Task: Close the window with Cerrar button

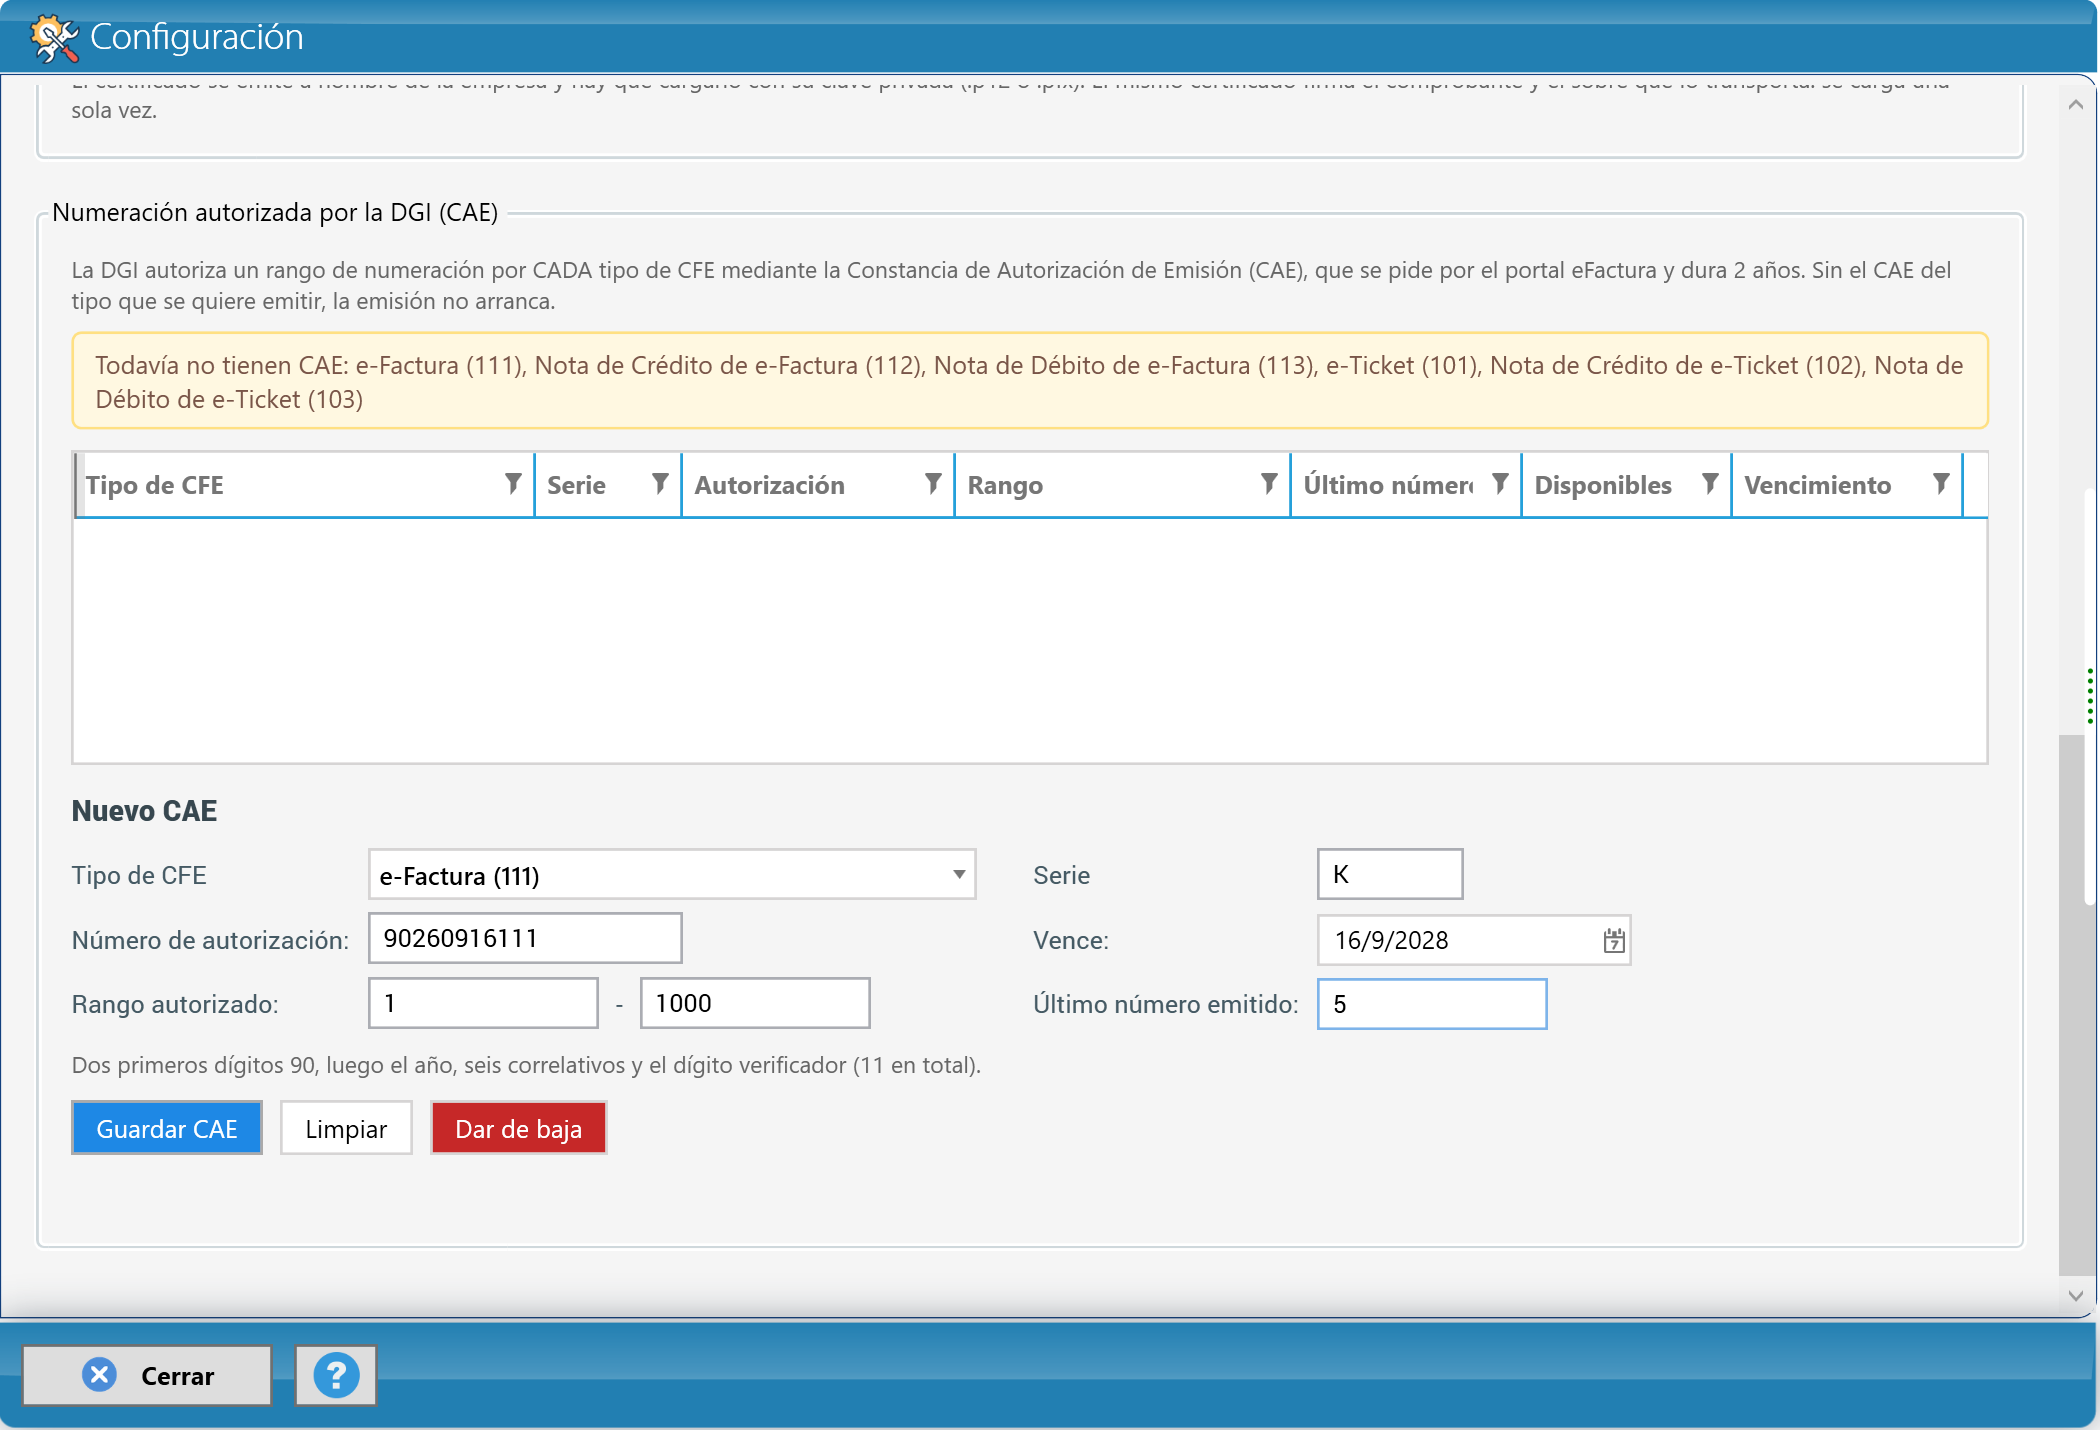Action: click(147, 1376)
